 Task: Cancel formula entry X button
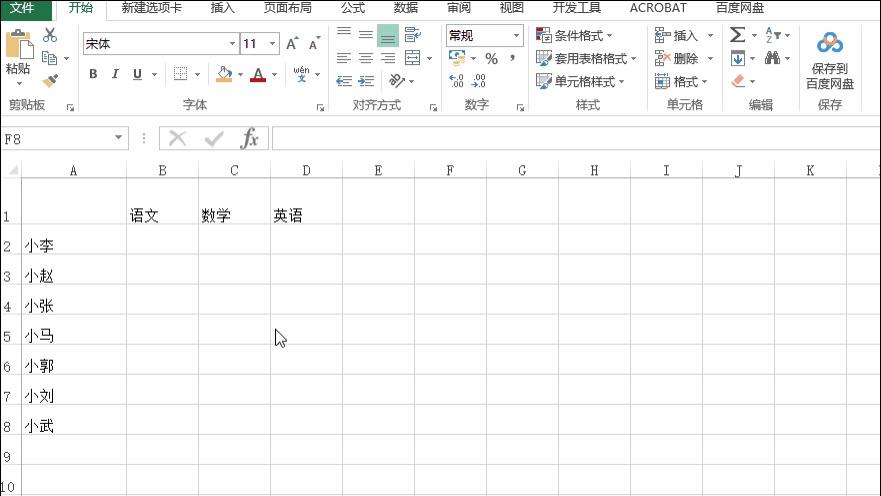pos(178,138)
